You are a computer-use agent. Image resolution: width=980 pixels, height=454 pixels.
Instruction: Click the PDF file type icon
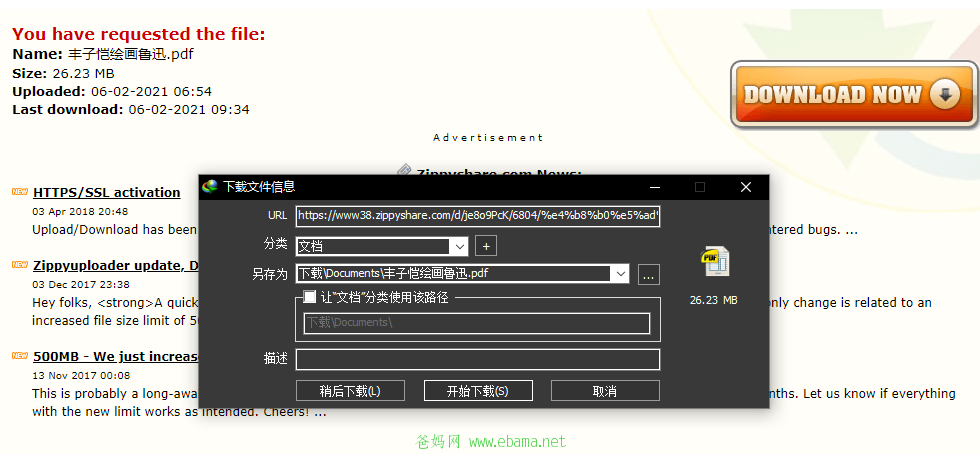(x=714, y=261)
